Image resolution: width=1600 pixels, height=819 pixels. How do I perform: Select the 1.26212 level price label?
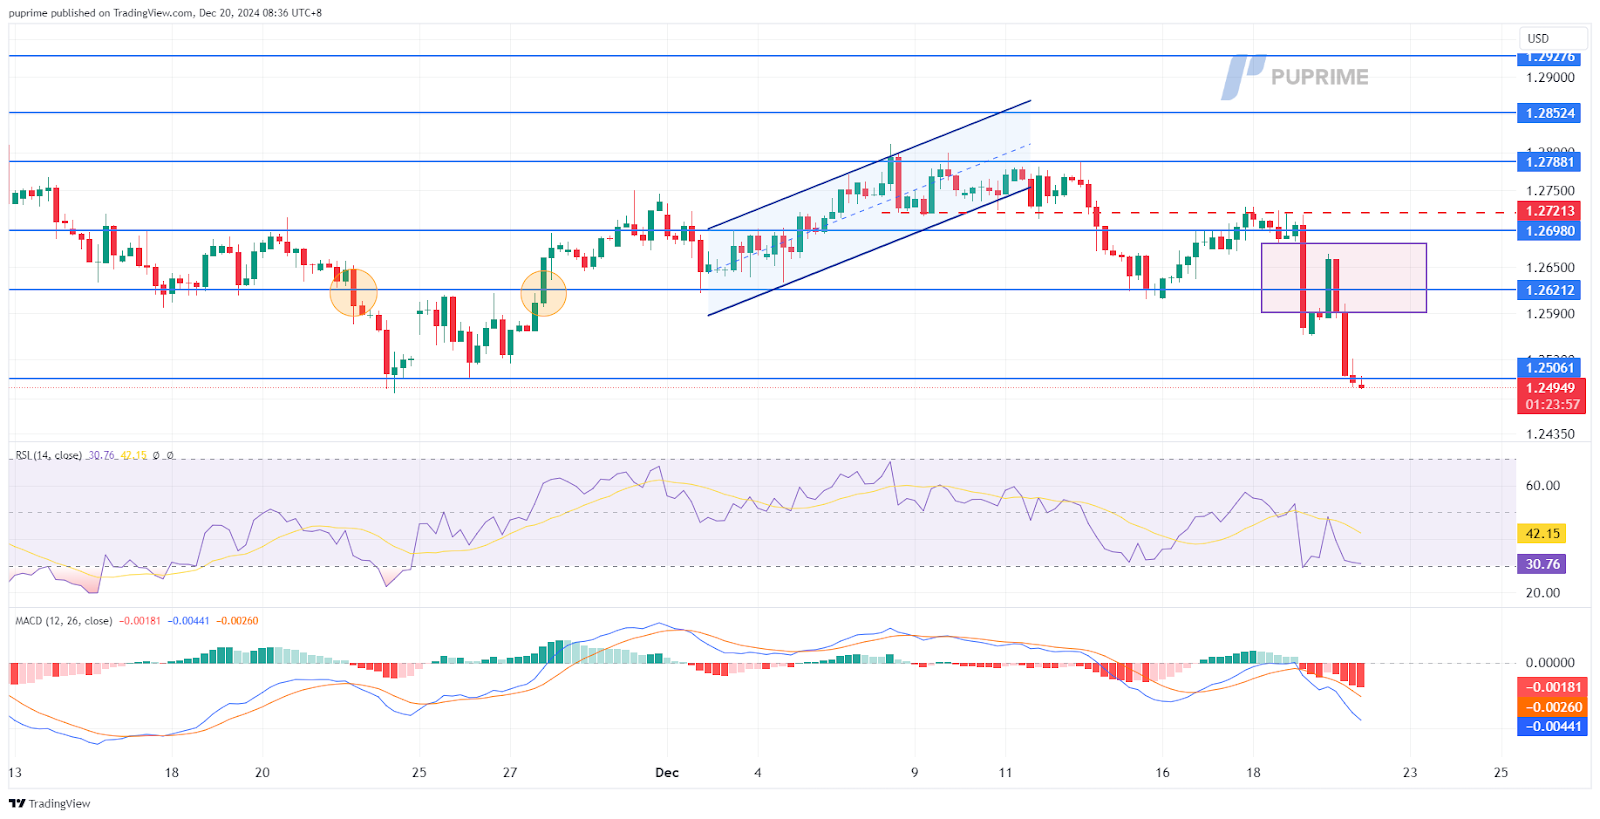click(x=1550, y=290)
